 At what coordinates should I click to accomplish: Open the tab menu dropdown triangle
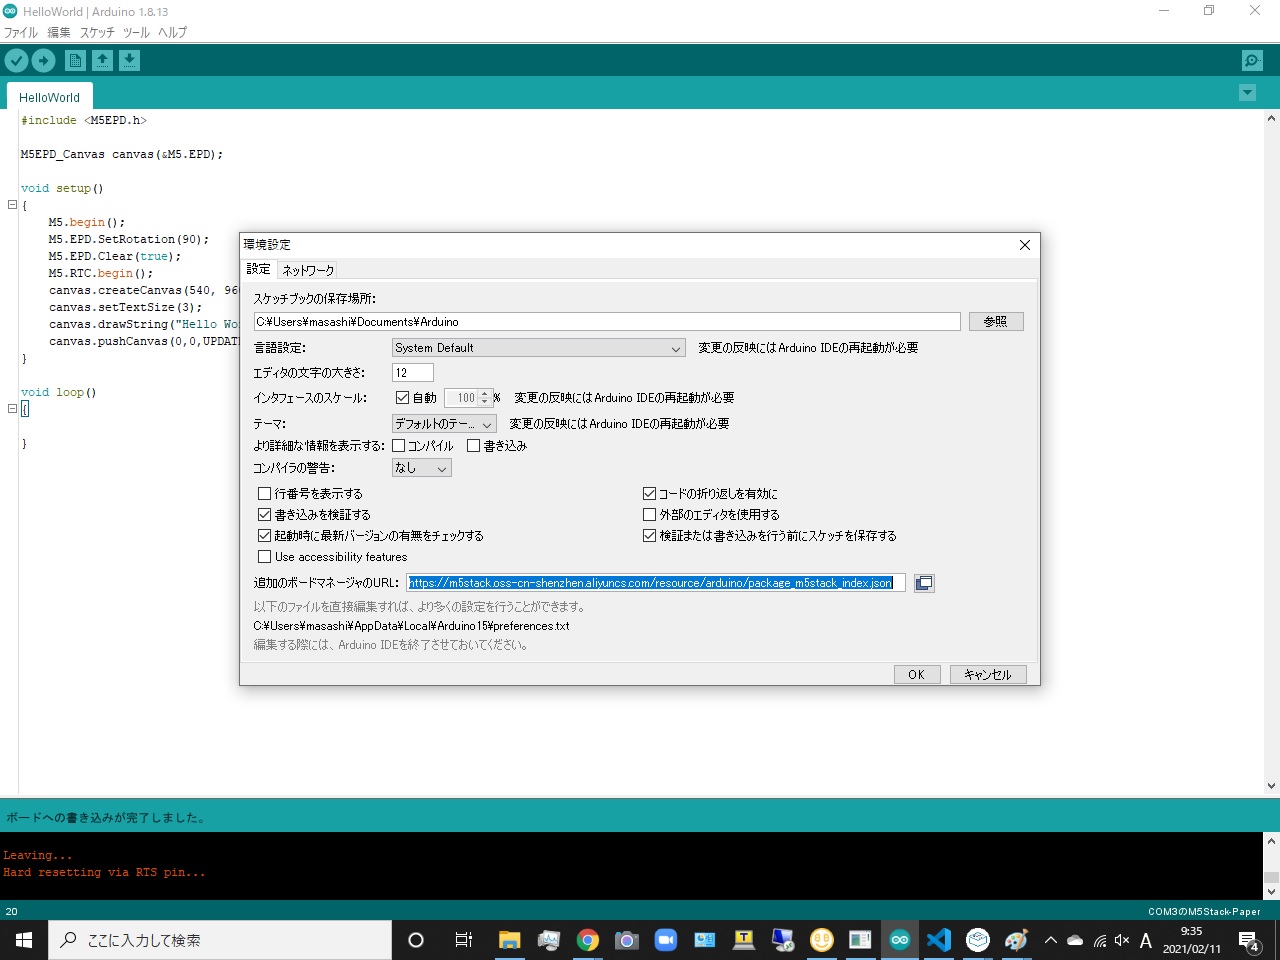[1247, 93]
